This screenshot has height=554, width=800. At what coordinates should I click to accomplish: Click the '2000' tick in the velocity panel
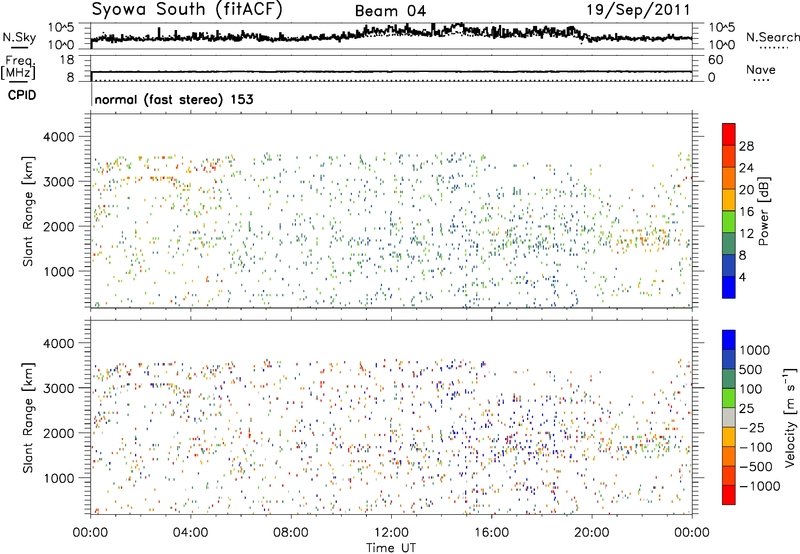pyautogui.click(x=58, y=433)
